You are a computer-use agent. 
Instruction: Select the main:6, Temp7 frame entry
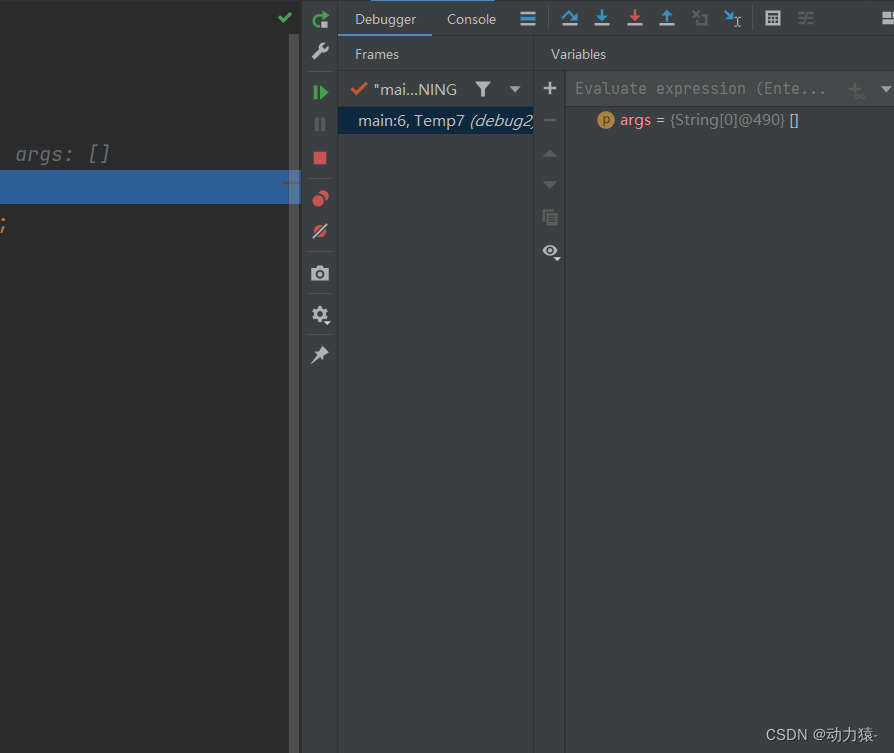point(435,120)
